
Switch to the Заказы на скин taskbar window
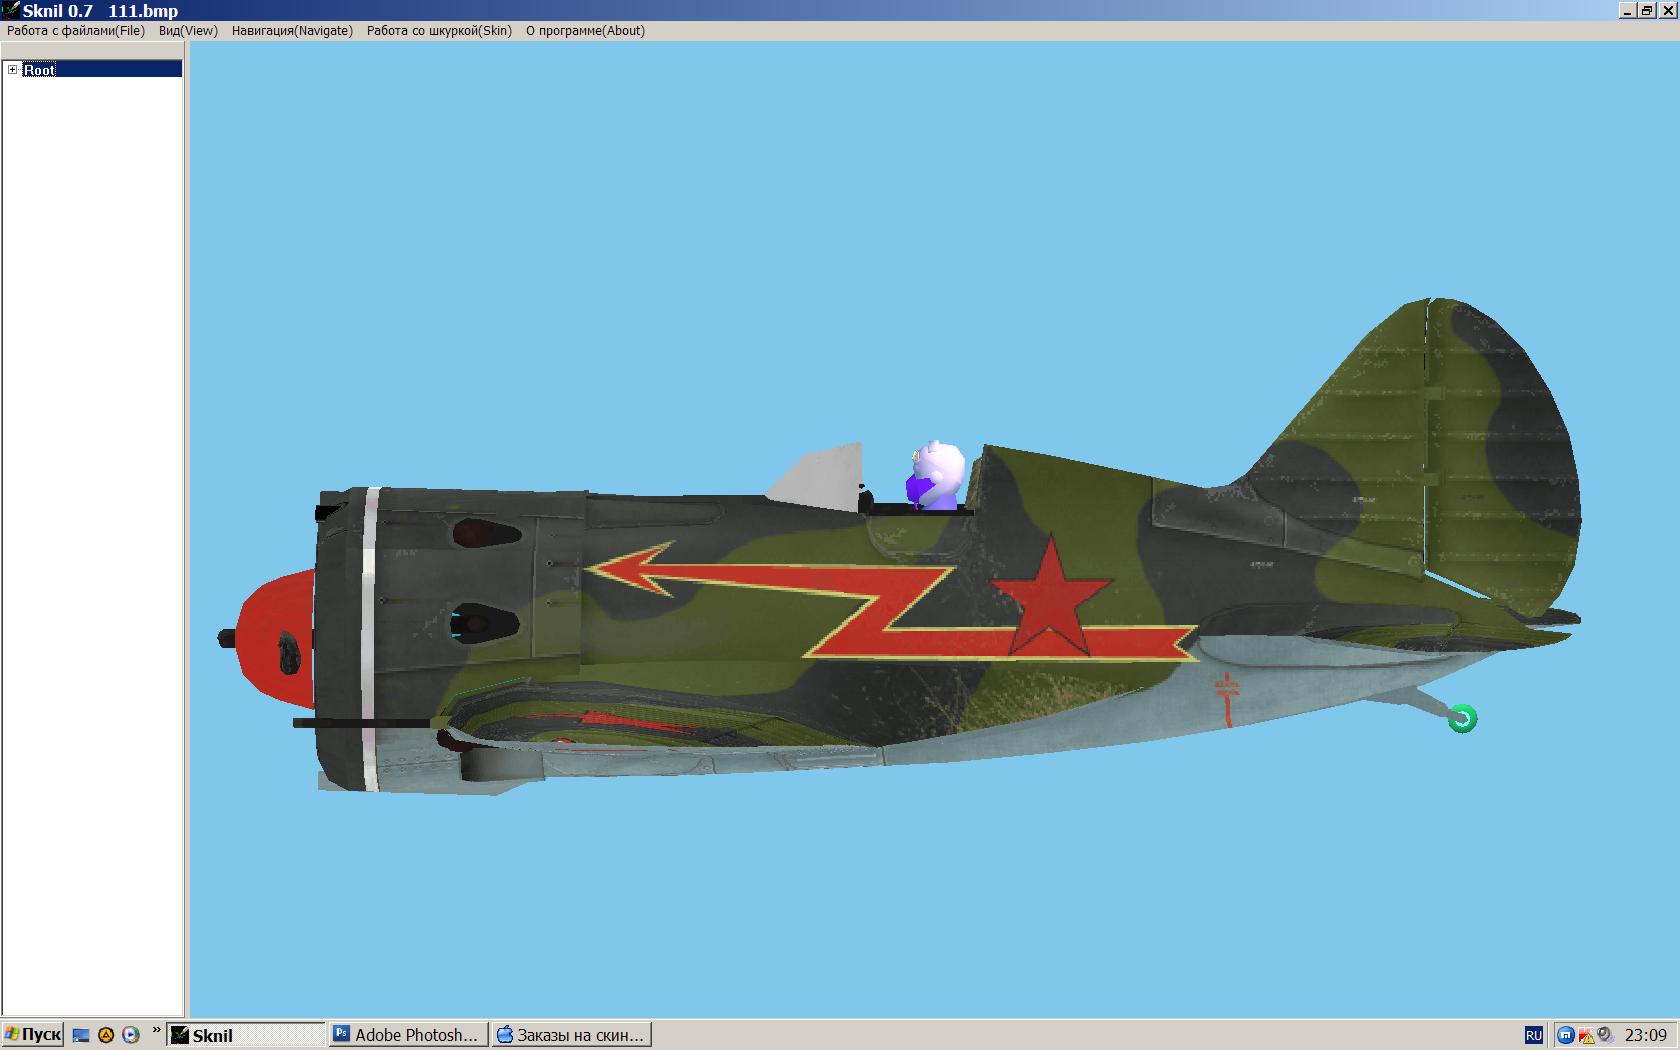[571, 1035]
